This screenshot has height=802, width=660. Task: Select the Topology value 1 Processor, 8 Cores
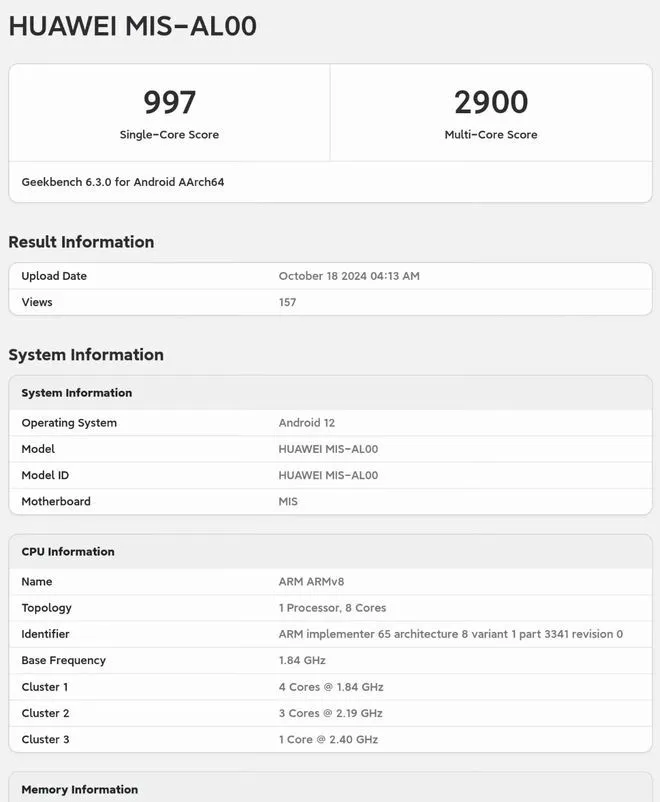pos(332,608)
